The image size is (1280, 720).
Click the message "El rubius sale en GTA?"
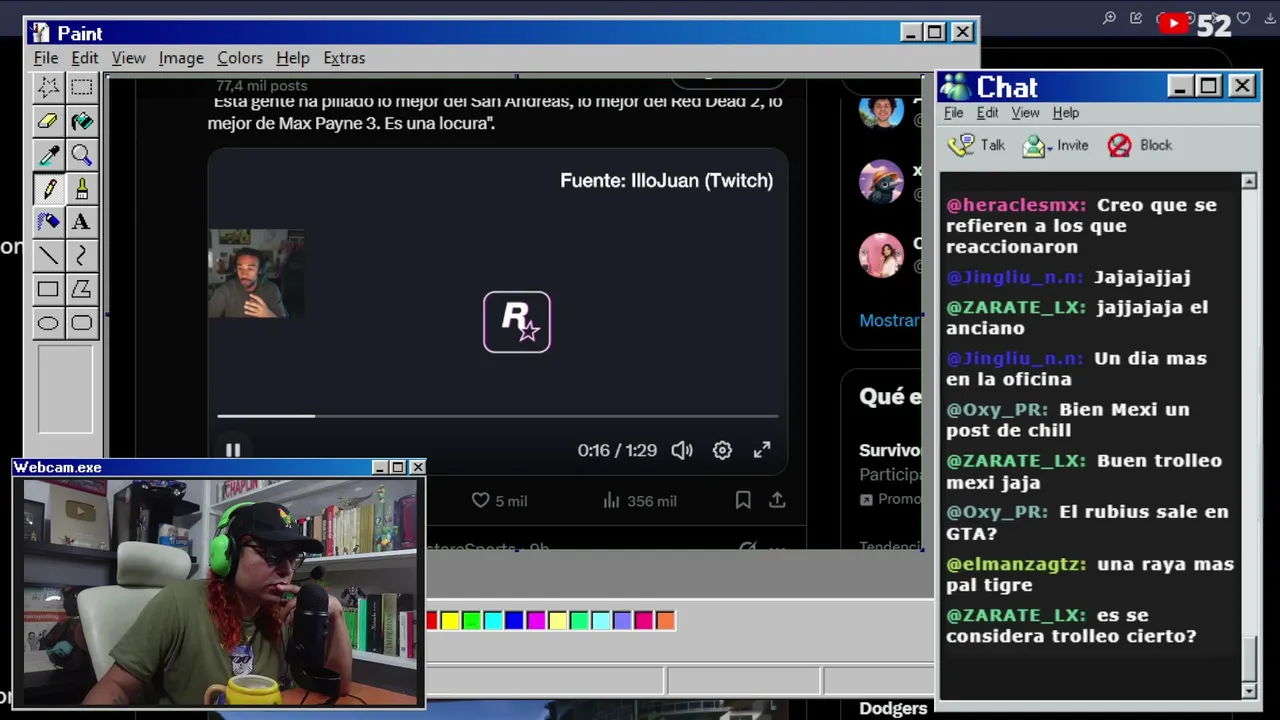1087,523
